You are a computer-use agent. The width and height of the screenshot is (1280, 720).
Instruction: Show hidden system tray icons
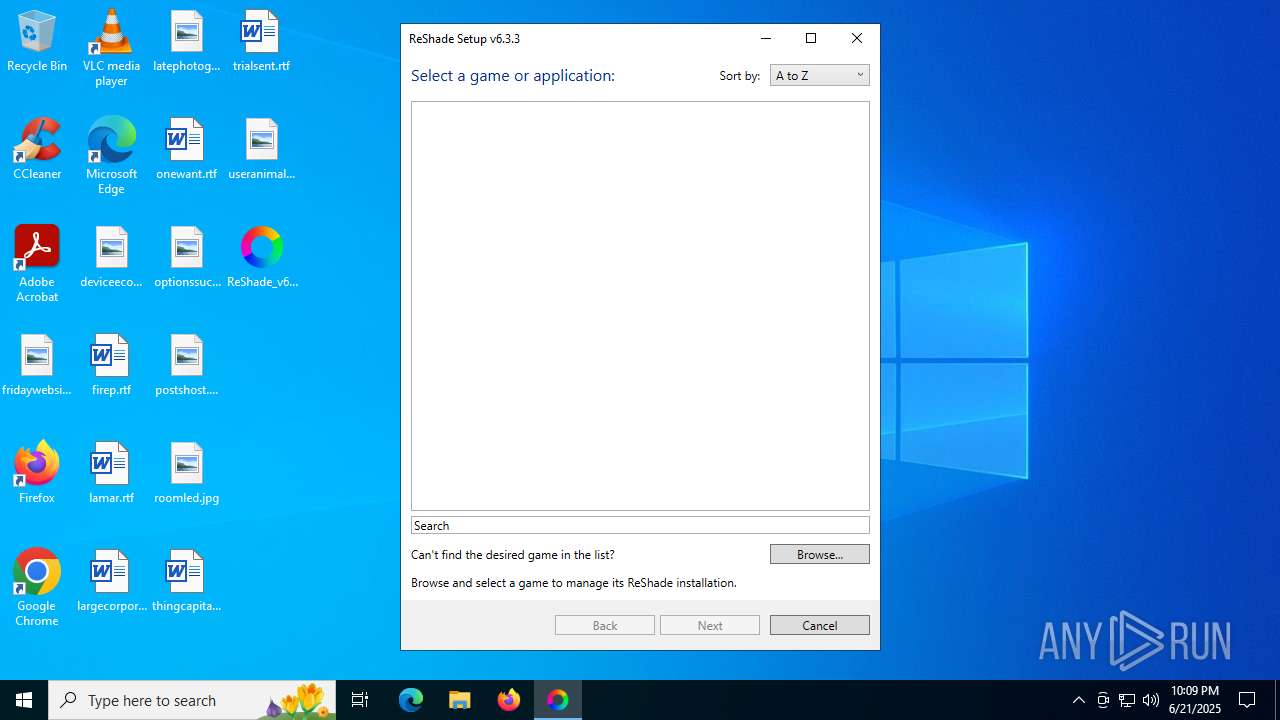pos(1078,700)
